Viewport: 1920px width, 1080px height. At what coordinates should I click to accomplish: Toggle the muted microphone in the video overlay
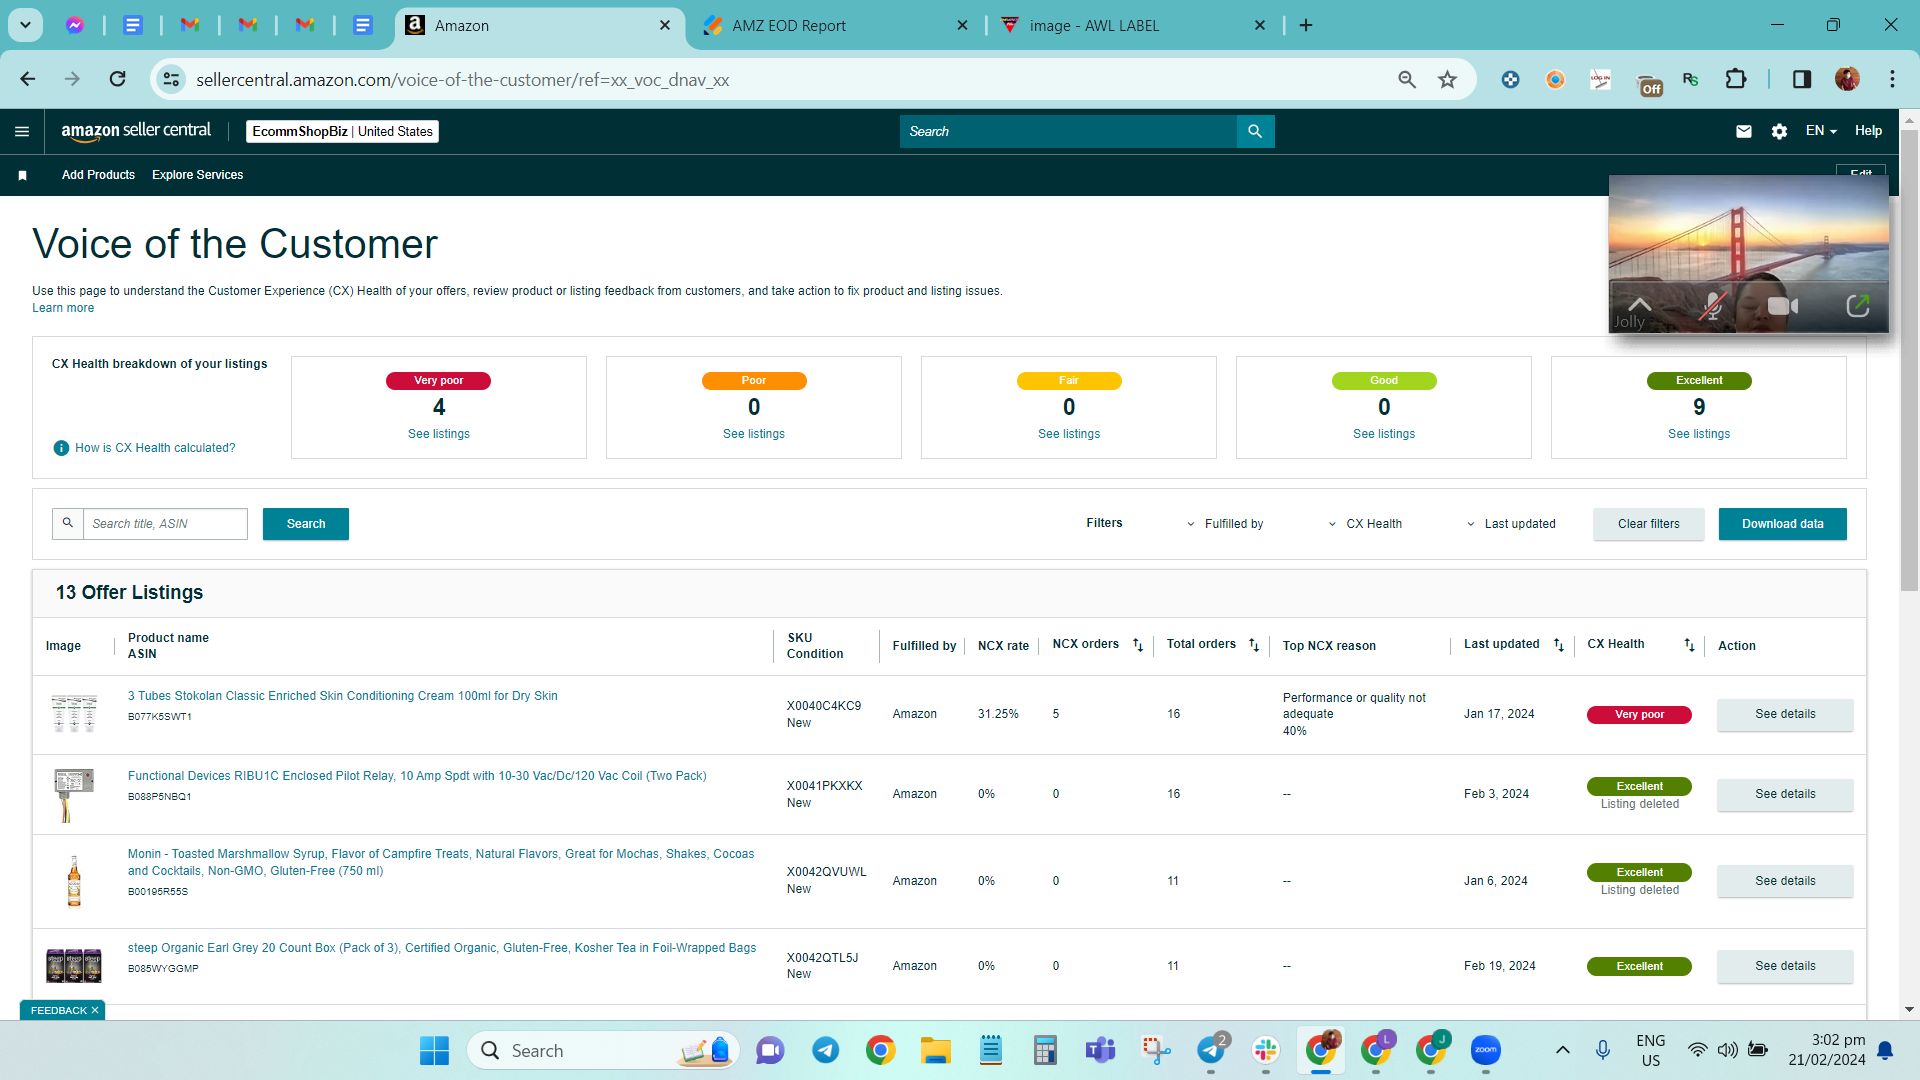pyautogui.click(x=1713, y=306)
